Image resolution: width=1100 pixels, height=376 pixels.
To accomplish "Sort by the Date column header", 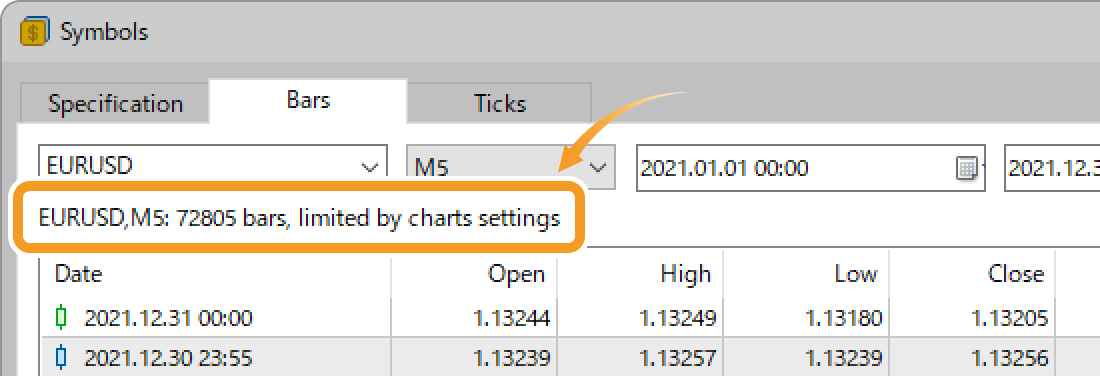I will coord(215,274).
